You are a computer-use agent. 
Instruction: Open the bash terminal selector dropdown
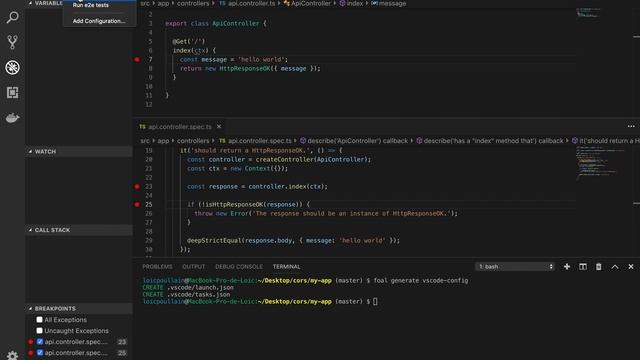coord(515,267)
